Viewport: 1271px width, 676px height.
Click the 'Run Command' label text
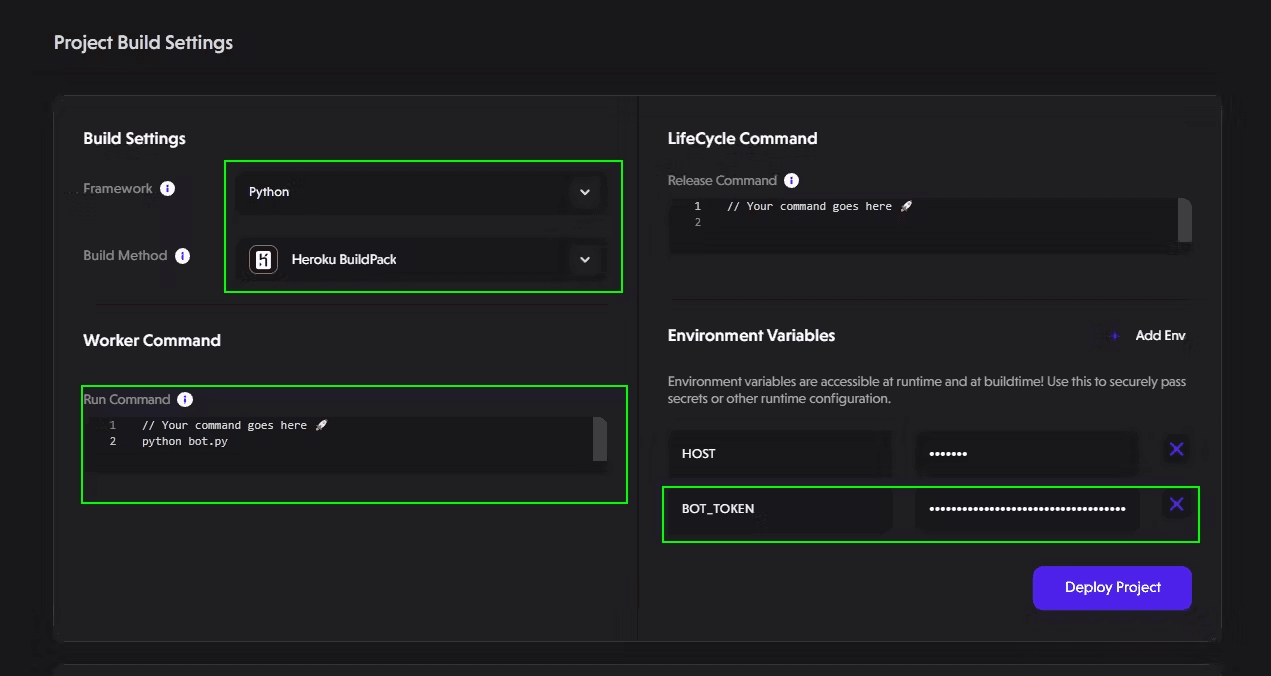point(127,399)
